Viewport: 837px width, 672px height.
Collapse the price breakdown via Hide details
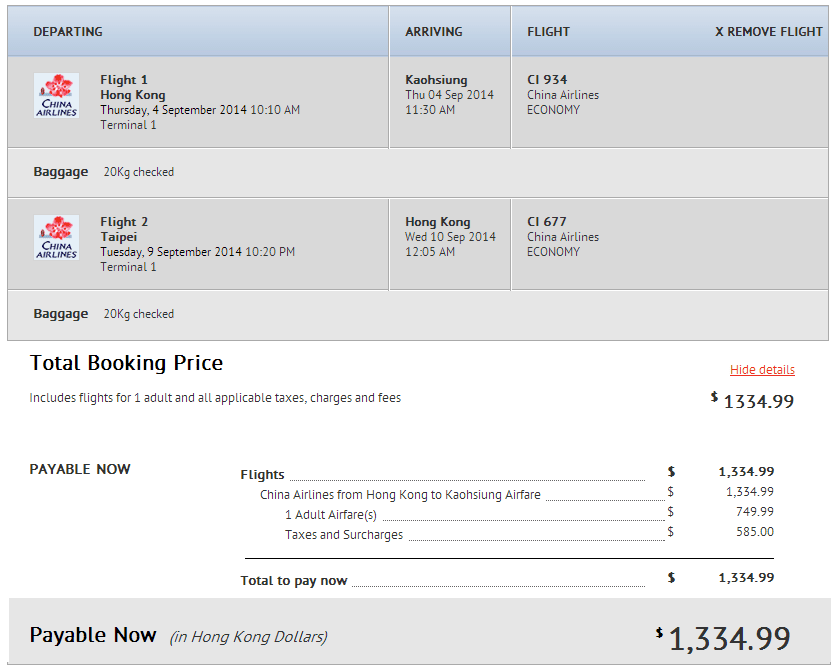coord(762,370)
